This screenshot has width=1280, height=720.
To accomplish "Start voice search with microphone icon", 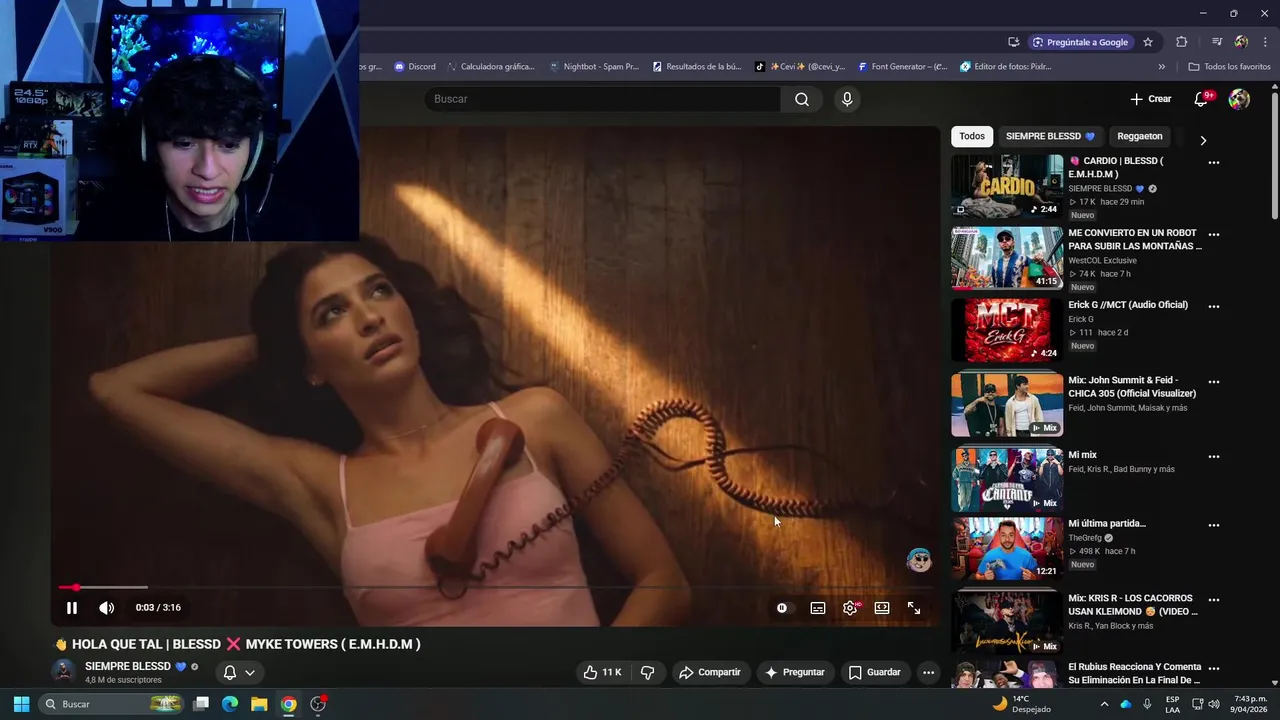I will point(847,99).
